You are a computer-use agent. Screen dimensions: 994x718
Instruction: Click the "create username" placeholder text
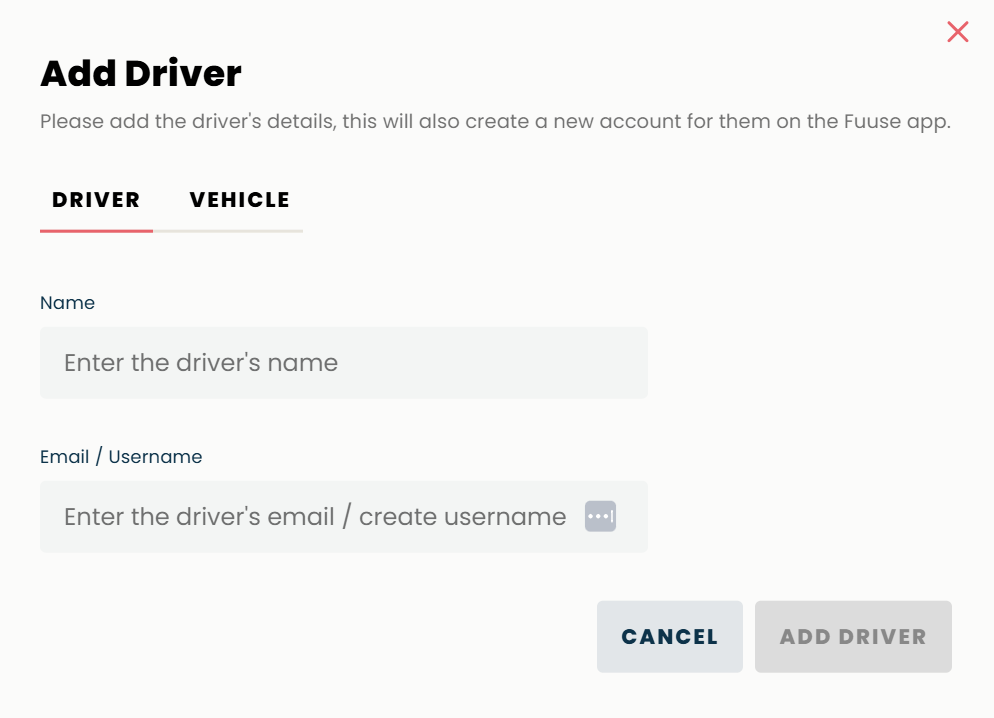pyautogui.click(x=463, y=516)
